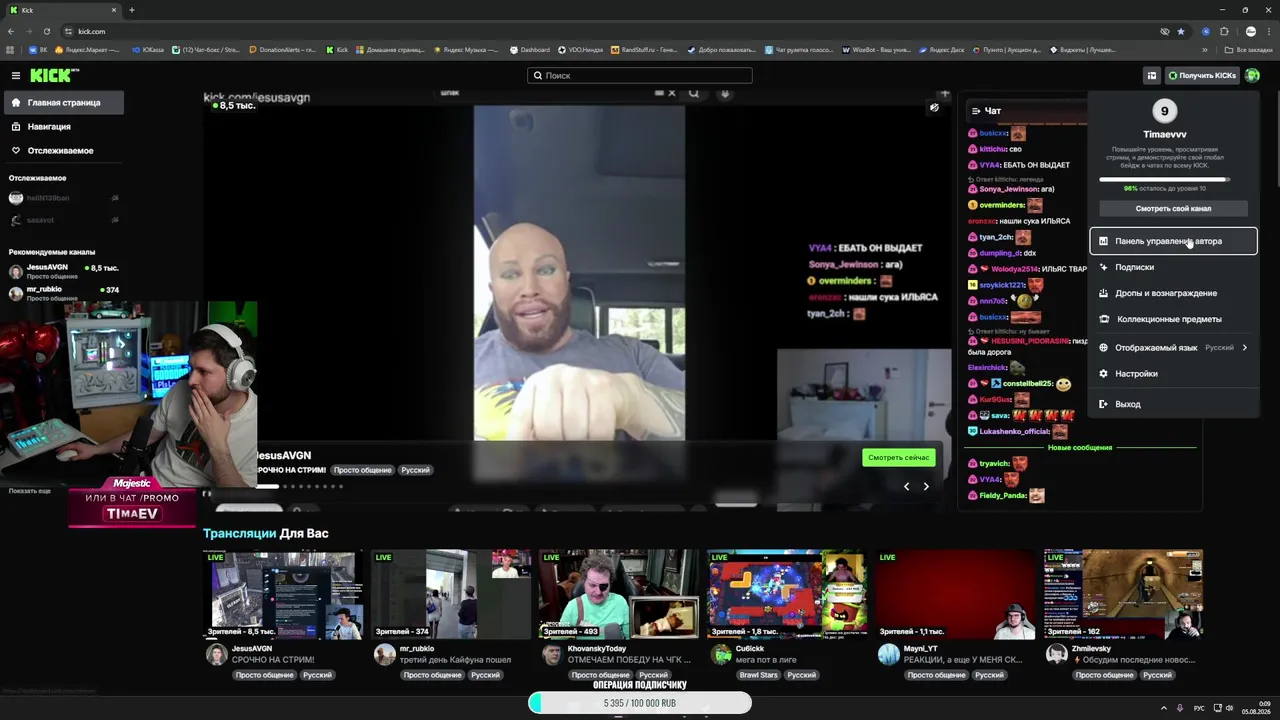Open Настройки from the profile menu

(1173, 374)
